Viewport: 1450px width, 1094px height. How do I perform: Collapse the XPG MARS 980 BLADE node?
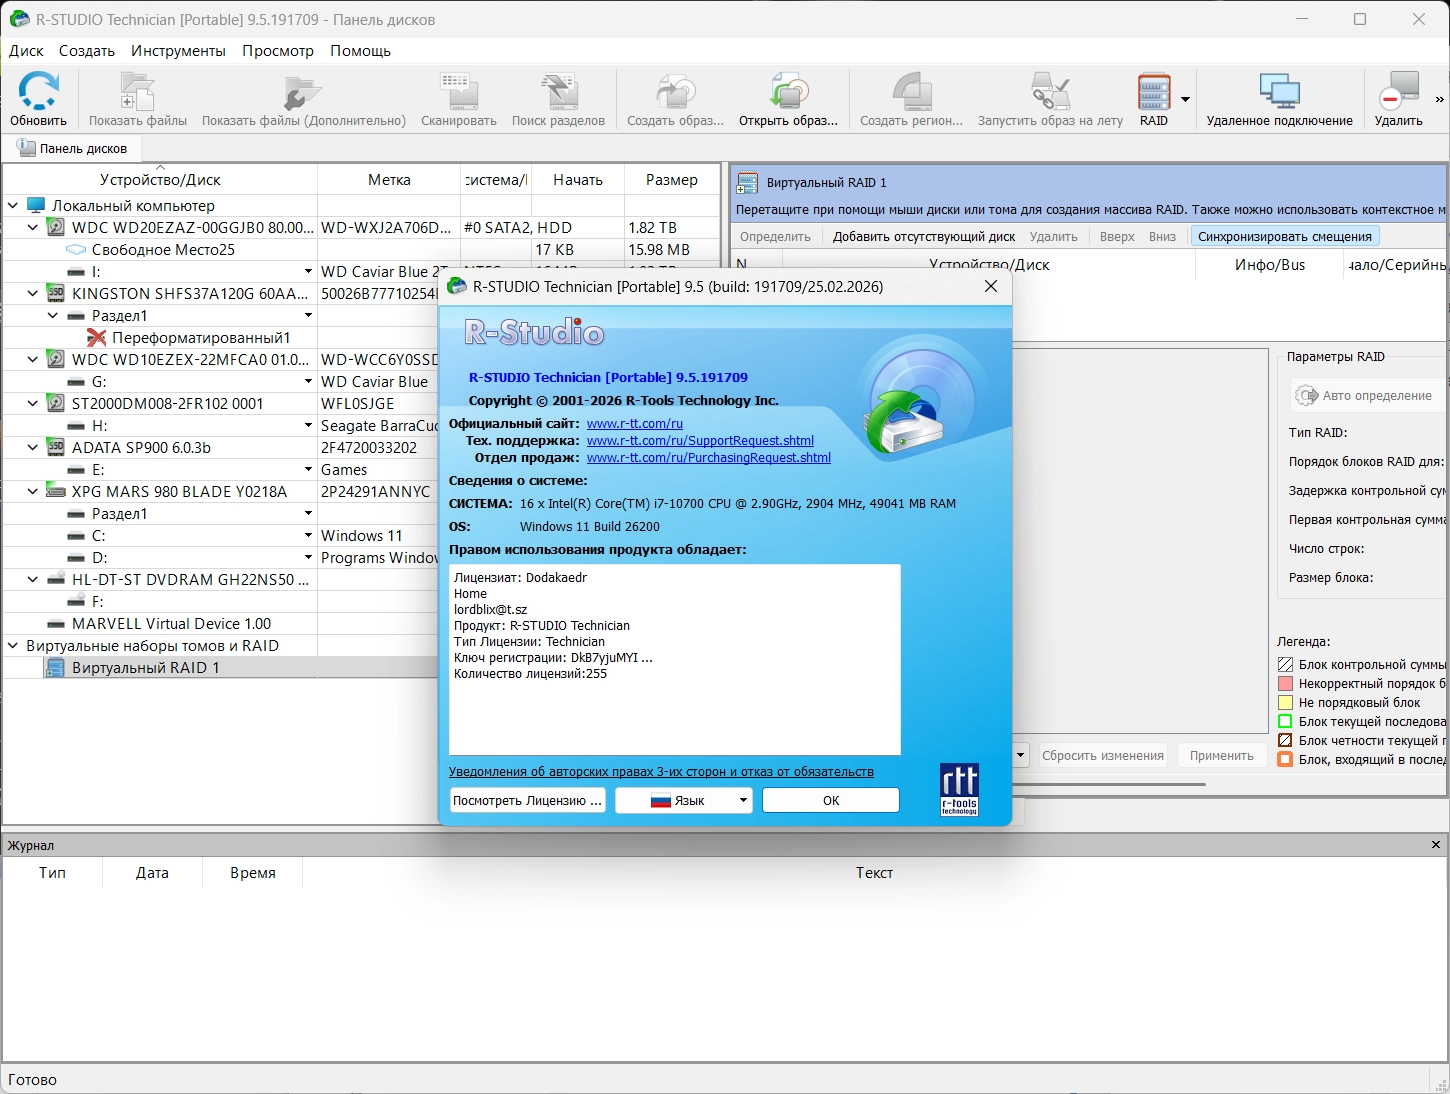point(33,491)
